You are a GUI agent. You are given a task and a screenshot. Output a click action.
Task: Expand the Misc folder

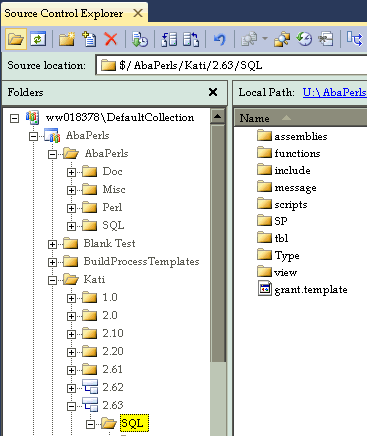(71, 190)
